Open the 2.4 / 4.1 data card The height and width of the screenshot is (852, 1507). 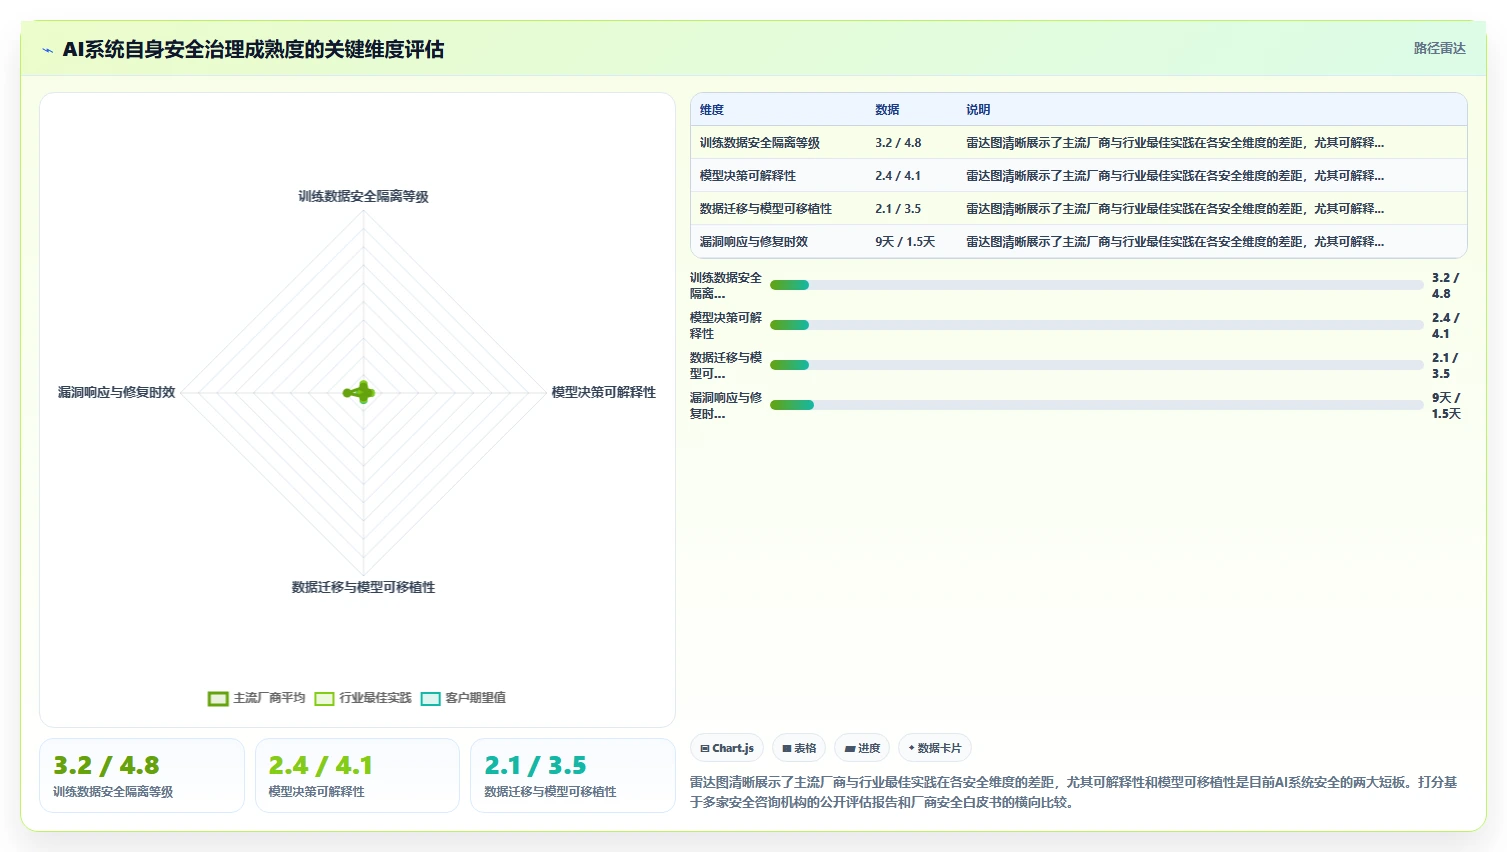[357, 775]
